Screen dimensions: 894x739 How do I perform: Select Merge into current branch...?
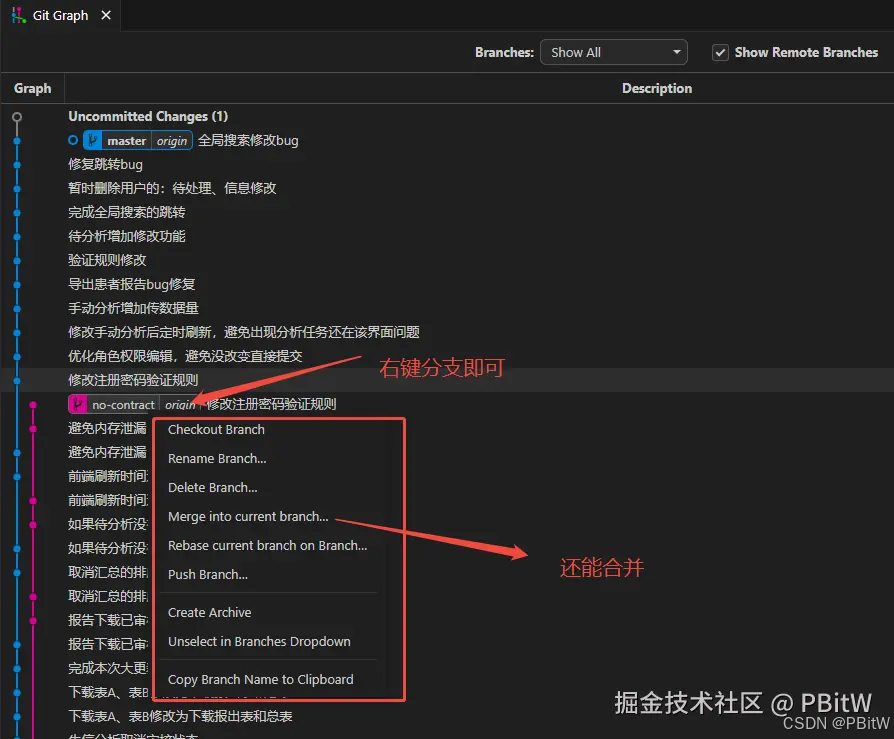248,517
